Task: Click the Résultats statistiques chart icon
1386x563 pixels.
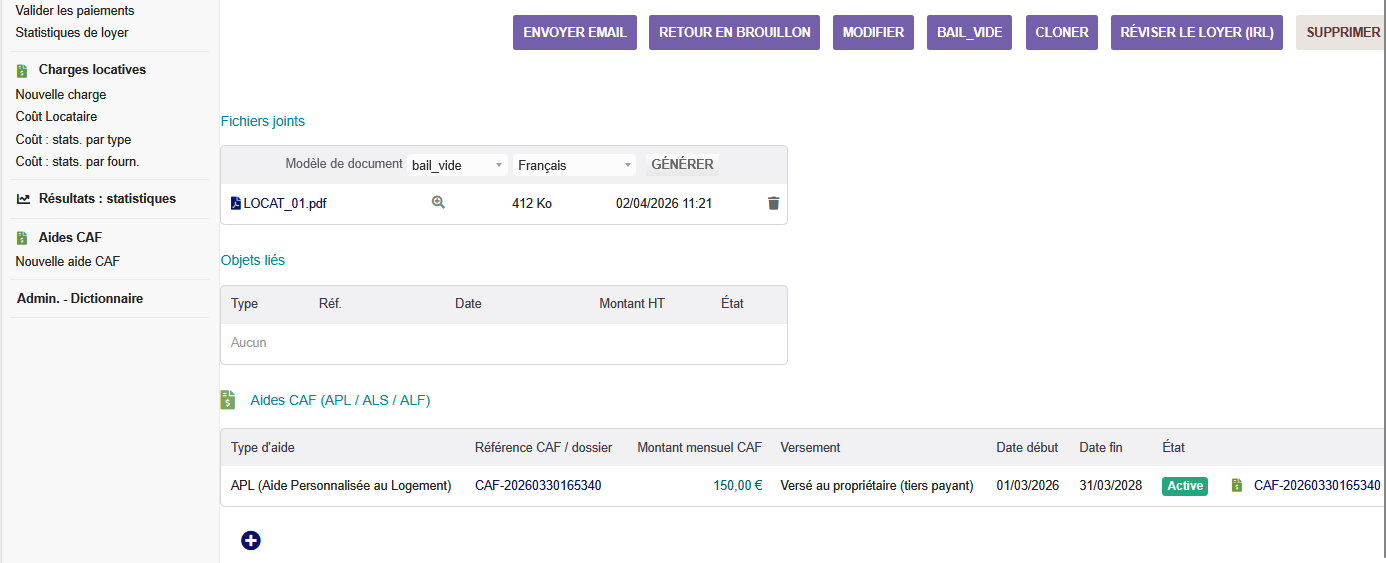Action: 23,199
